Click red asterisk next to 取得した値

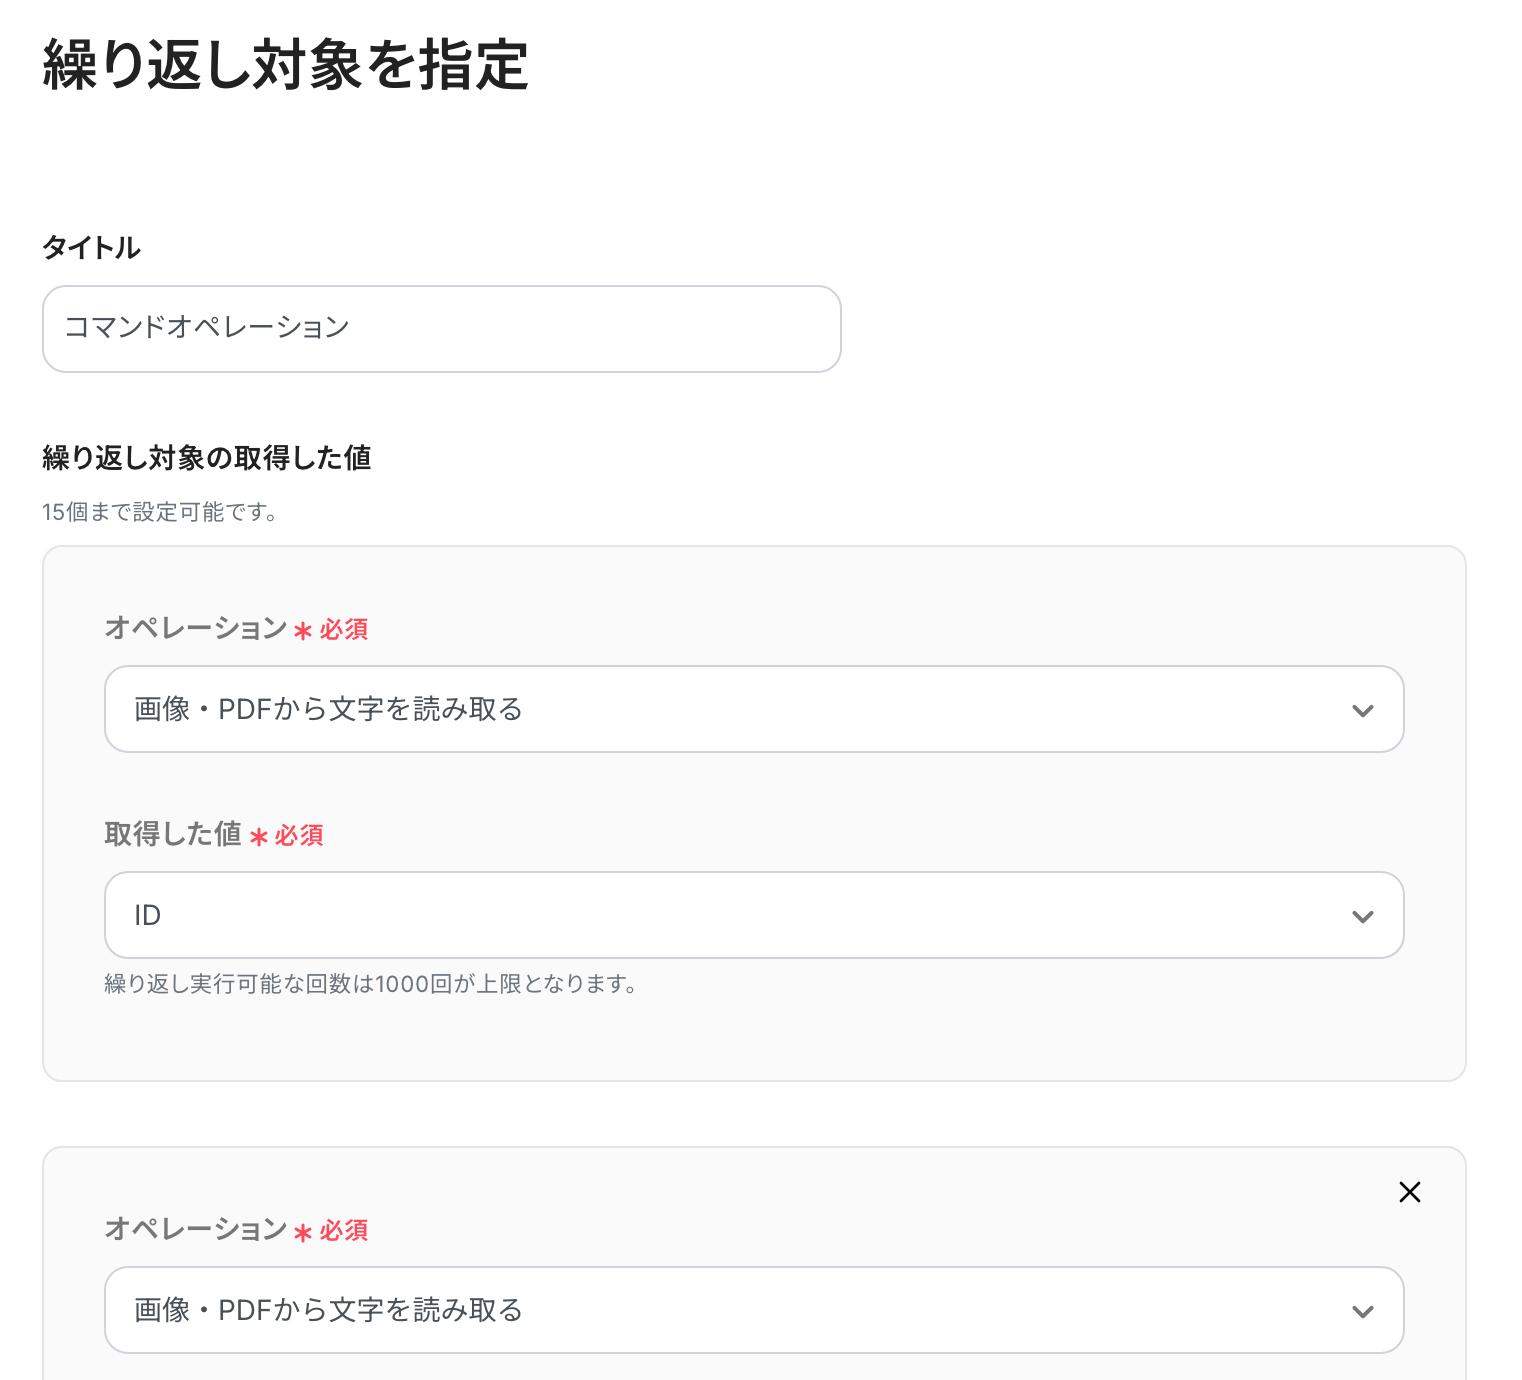(x=259, y=837)
